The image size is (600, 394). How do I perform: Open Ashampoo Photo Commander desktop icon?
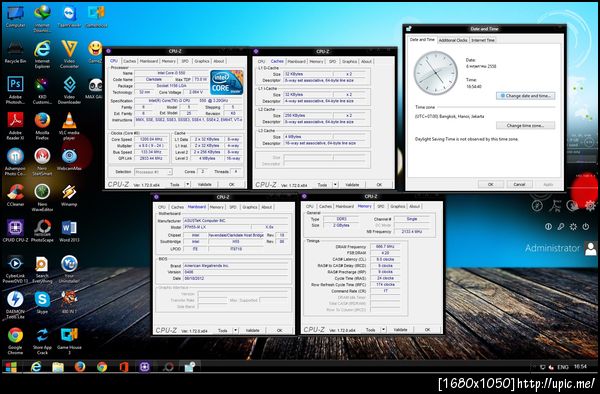click(x=15, y=161)
